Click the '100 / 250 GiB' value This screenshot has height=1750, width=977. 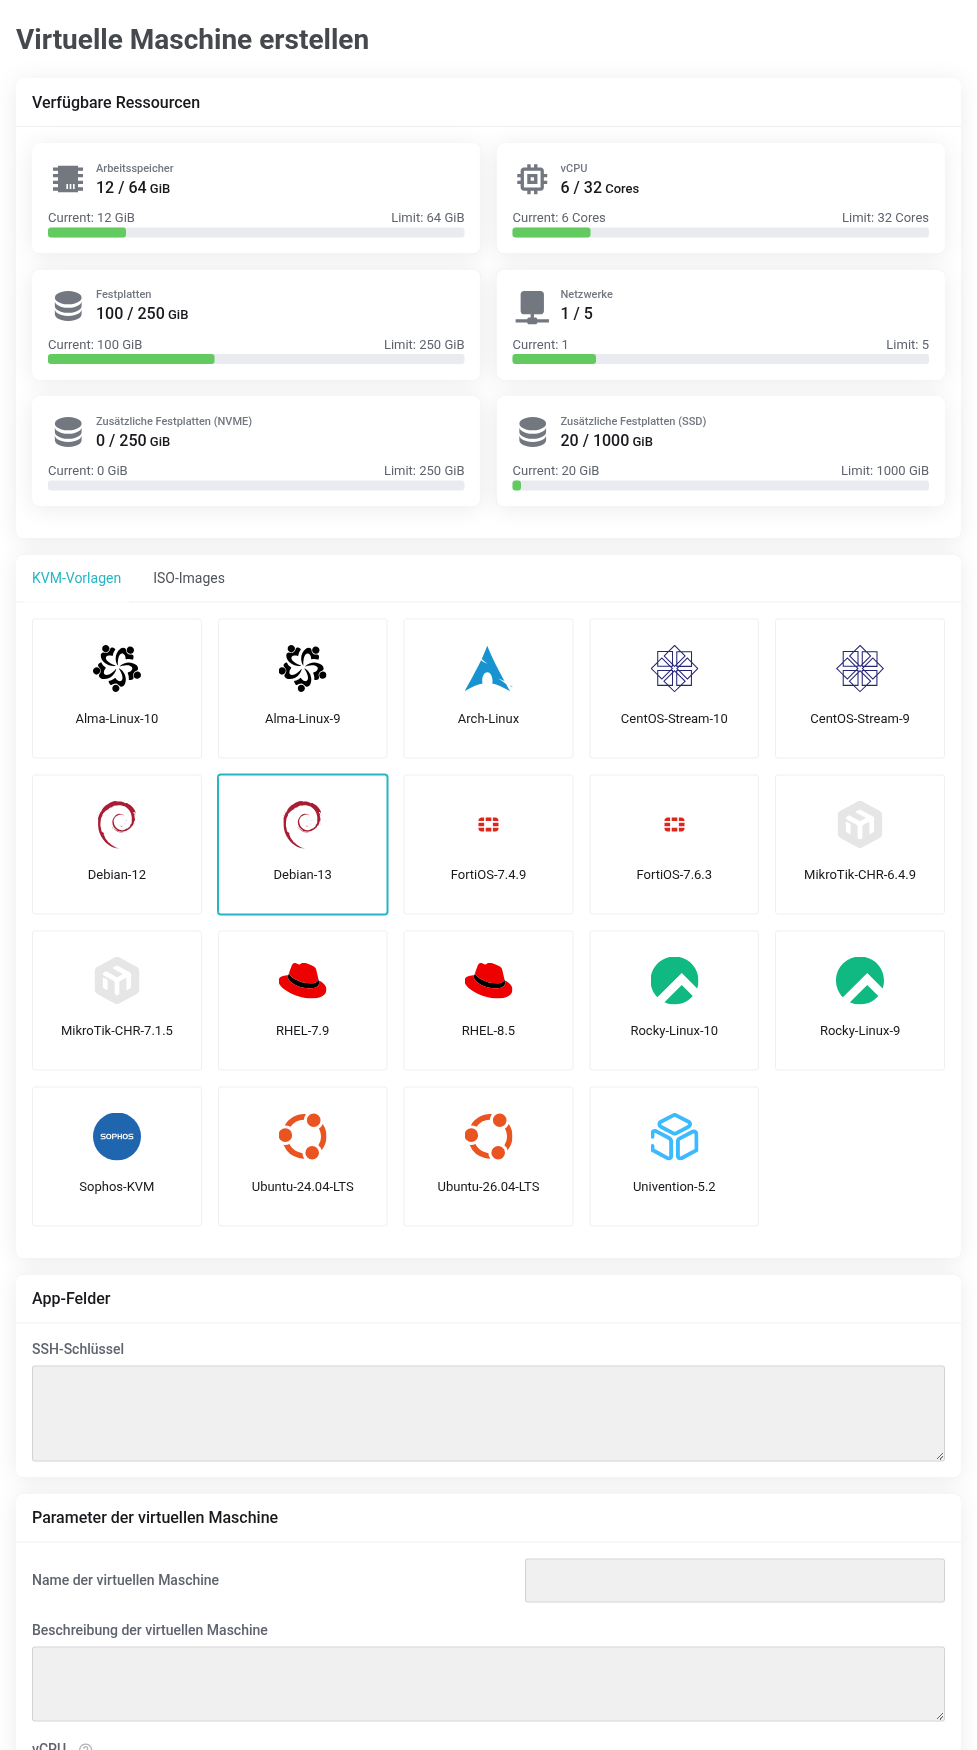coord(142,314)
